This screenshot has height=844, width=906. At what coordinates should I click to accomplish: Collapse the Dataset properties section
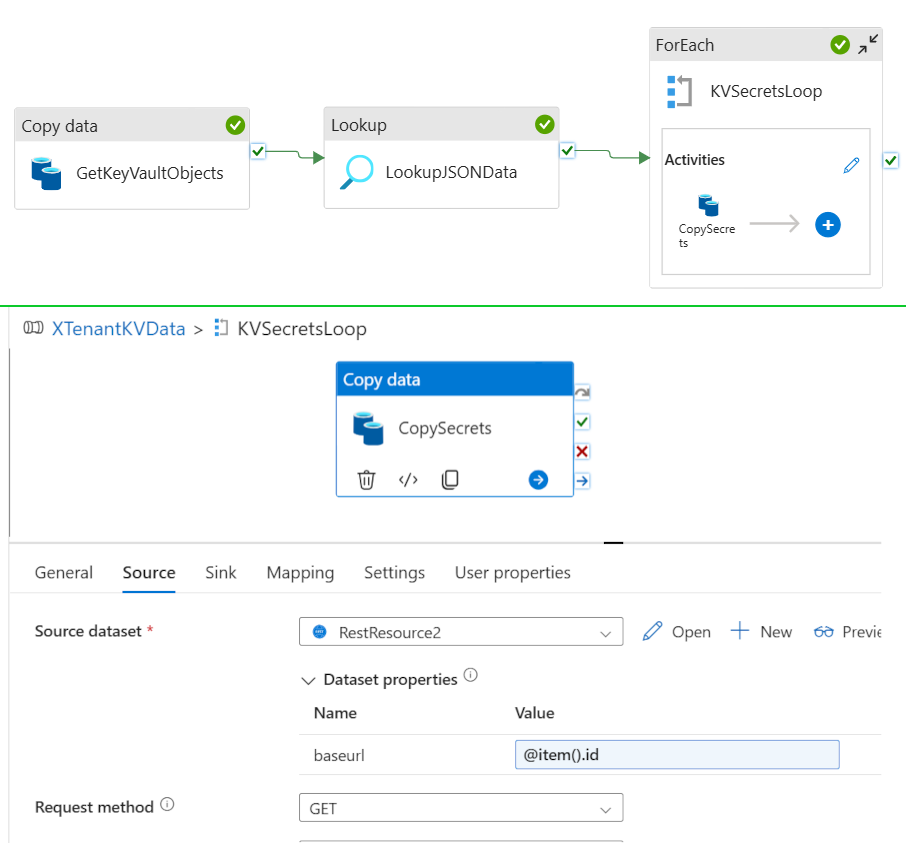click(x=308, y=680)
